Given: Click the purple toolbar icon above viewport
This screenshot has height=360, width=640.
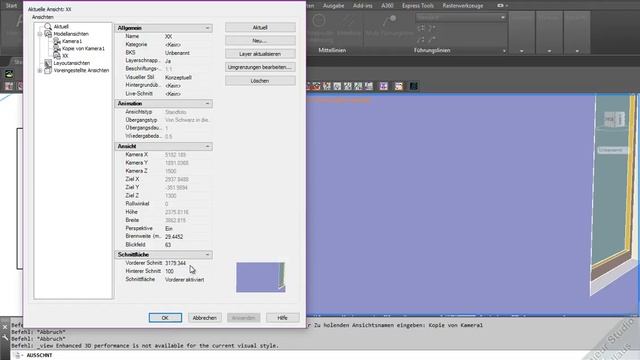Looking at the screenshot, I should click(384, 86).
